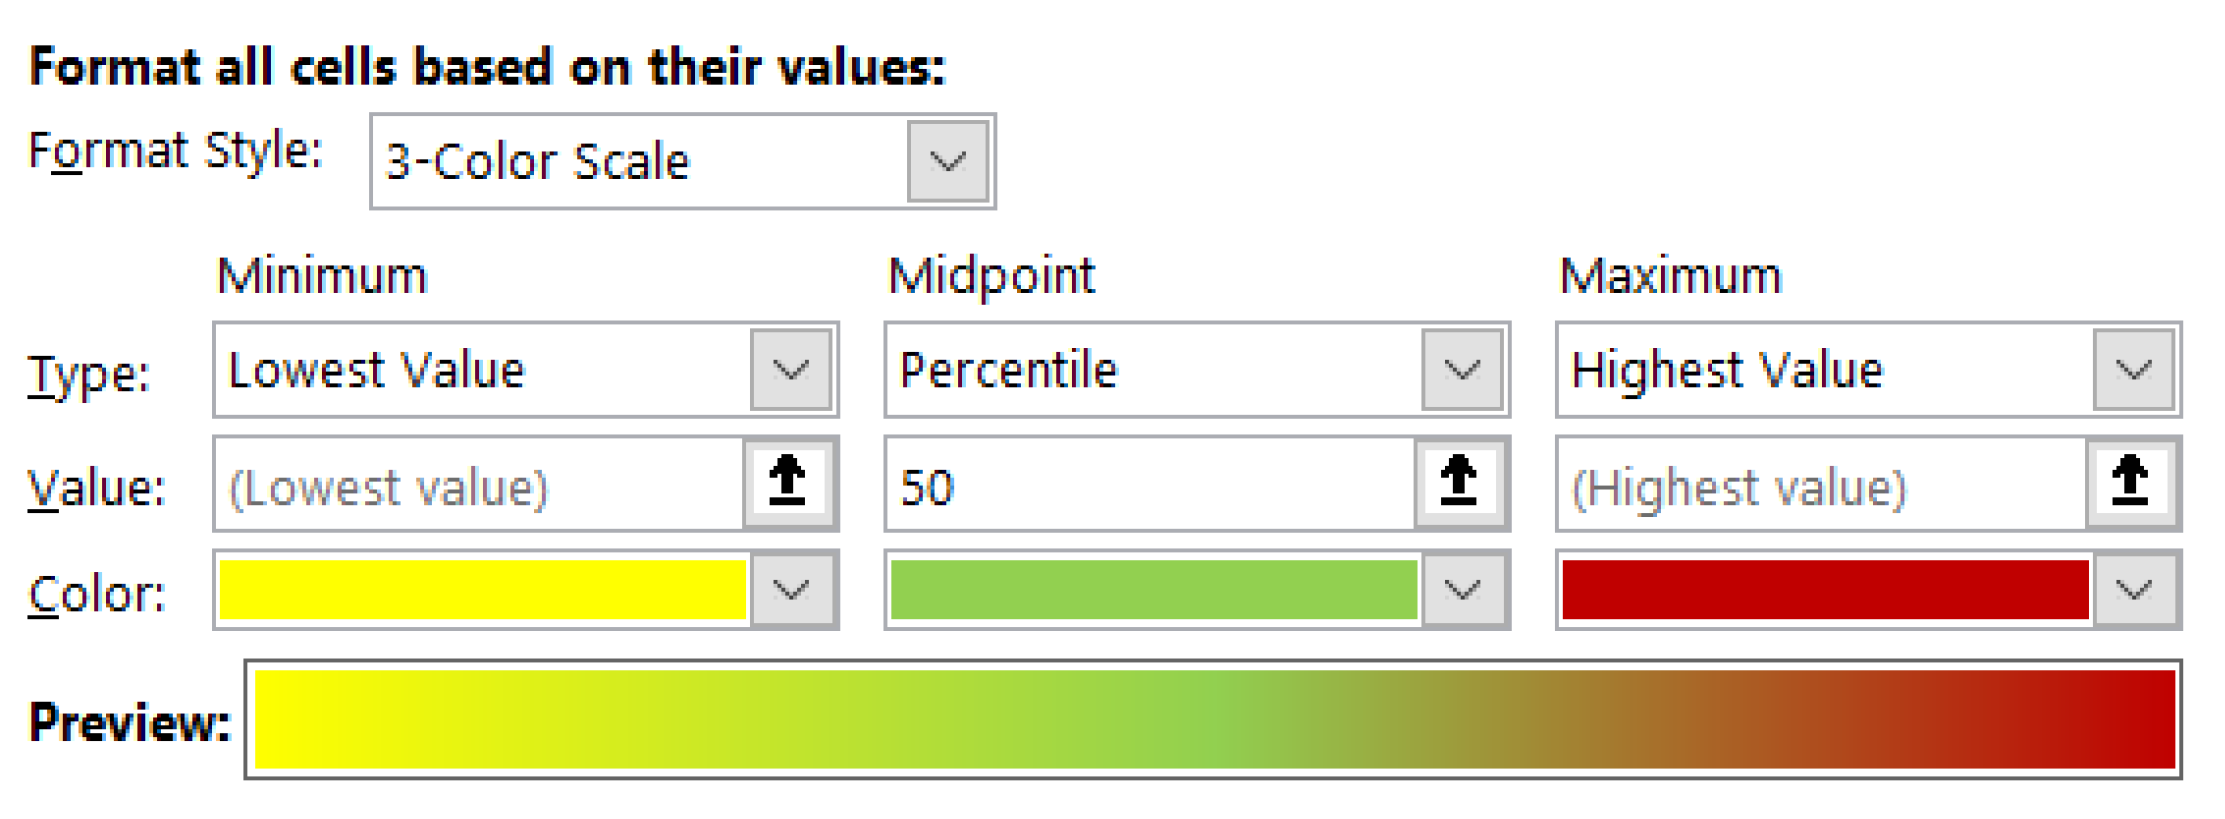Expand the Midpoint Type dropdown arrow
Image resolution: width=2225 pixels, height=819 pixels.
click(x=1462, y=371)
